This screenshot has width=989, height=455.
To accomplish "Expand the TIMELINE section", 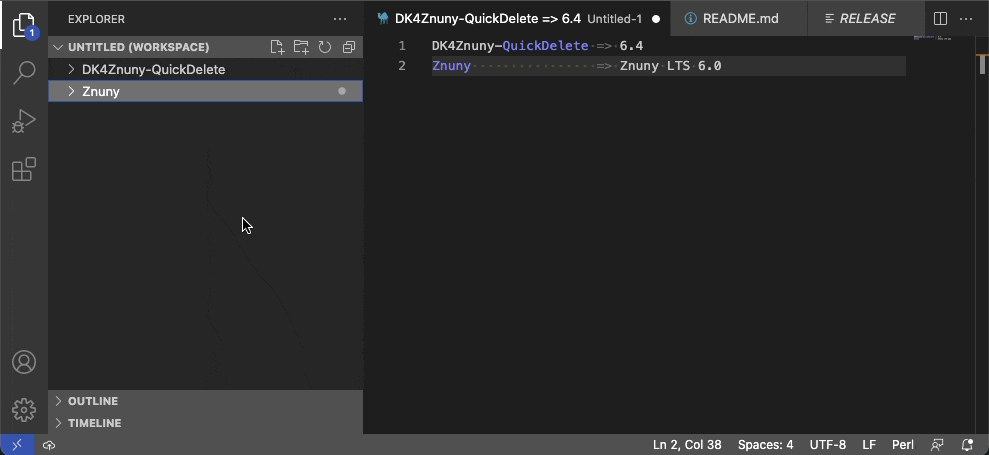I will (206, 423).
